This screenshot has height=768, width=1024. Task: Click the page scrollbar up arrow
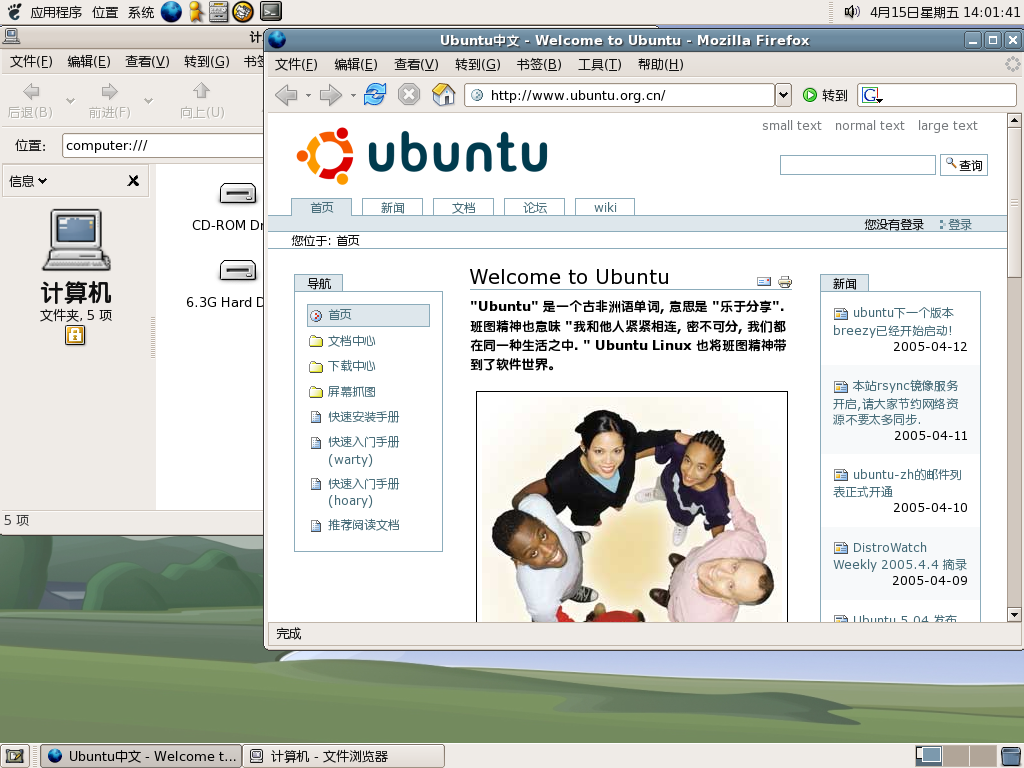pyautogui.click(x=1014, y=120)
